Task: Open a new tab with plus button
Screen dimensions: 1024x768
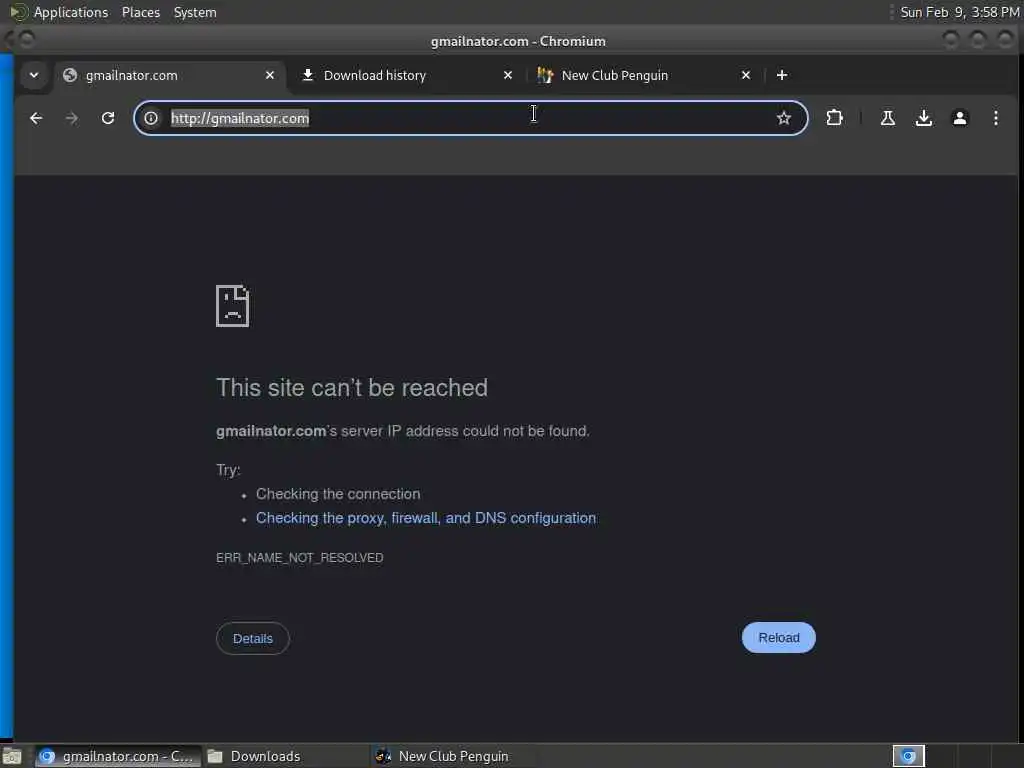Action: [782, 75]
